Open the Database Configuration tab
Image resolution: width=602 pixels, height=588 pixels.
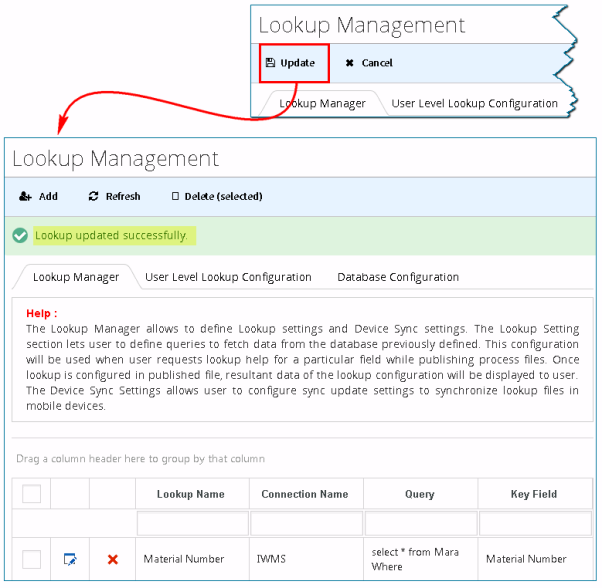coord(398,277)
